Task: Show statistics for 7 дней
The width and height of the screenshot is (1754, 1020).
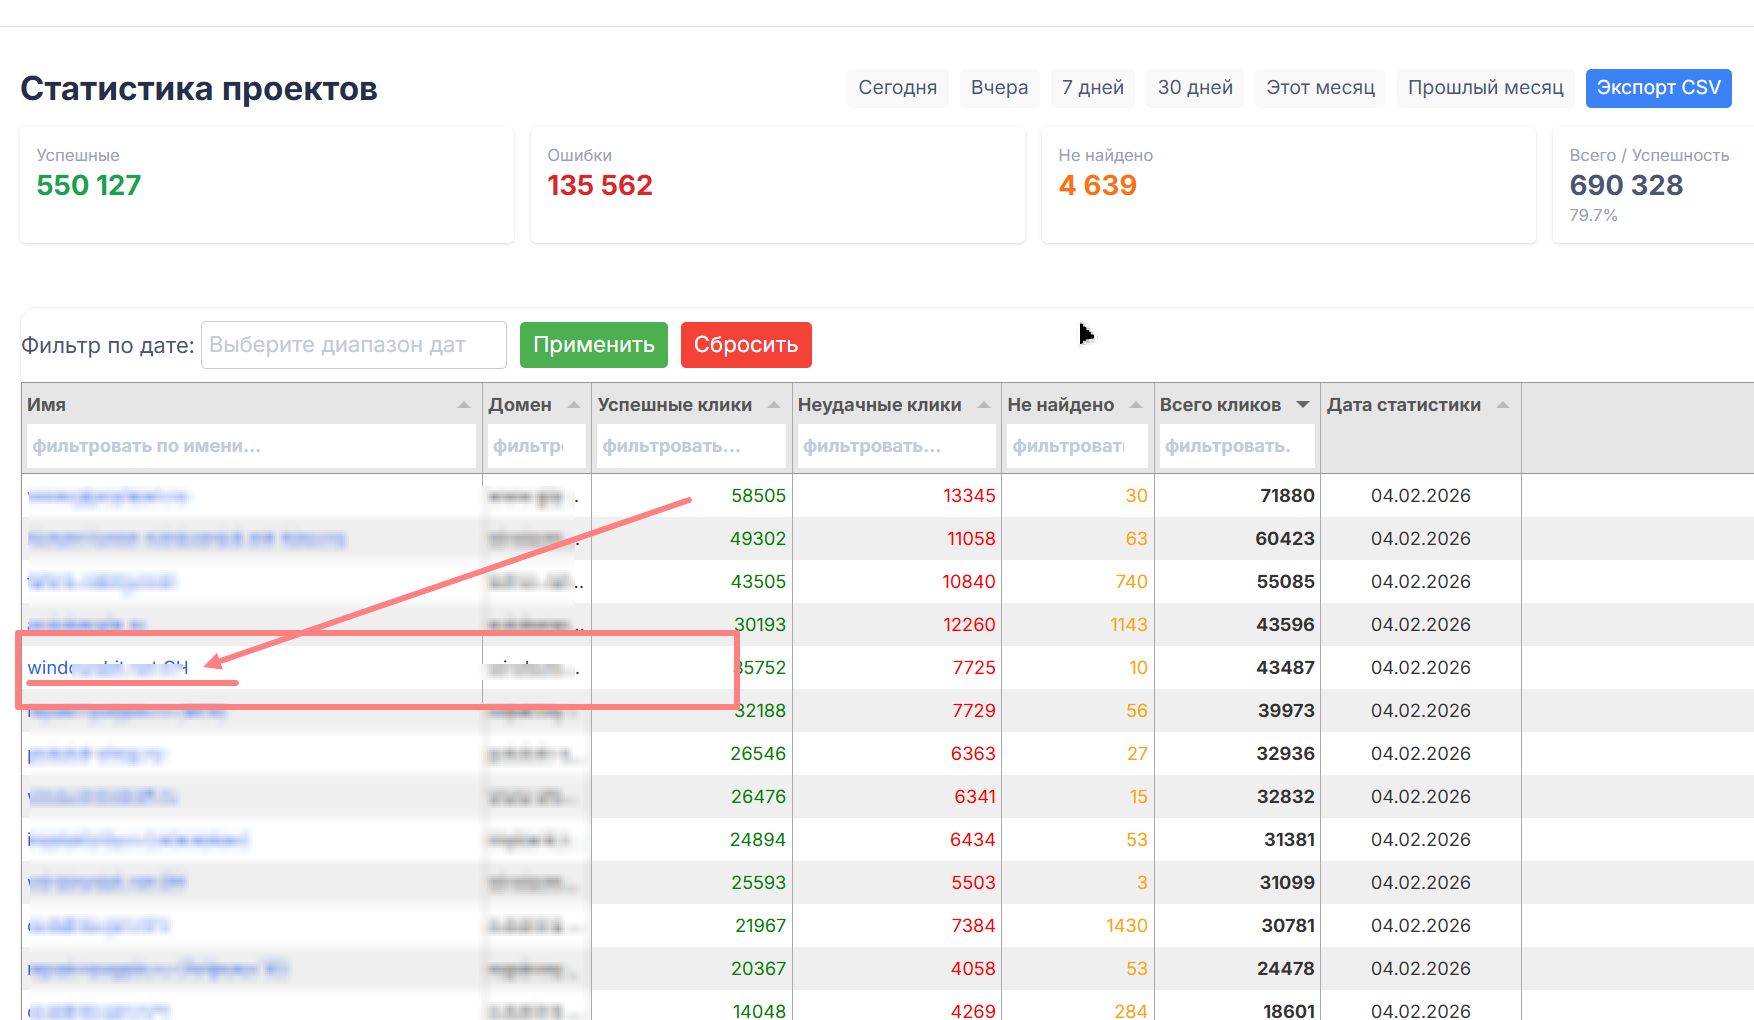Action: 1092,88
